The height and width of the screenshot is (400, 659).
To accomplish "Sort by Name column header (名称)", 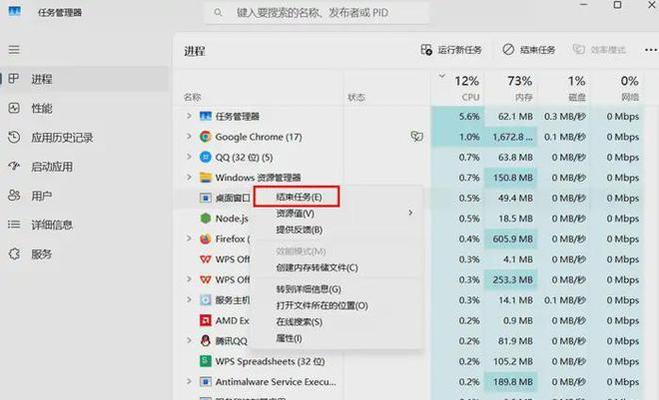I will (x=192, y=97).
